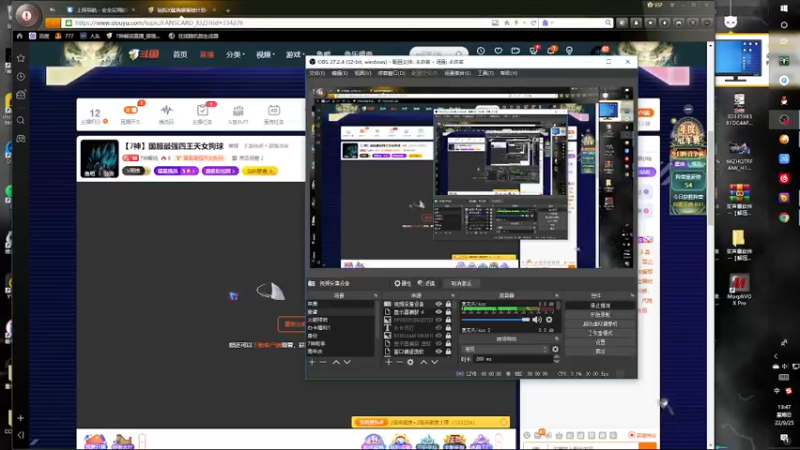The image size is (800, 450).
Task: Open browser sidebar inbox icon
Action: point(21,95)
